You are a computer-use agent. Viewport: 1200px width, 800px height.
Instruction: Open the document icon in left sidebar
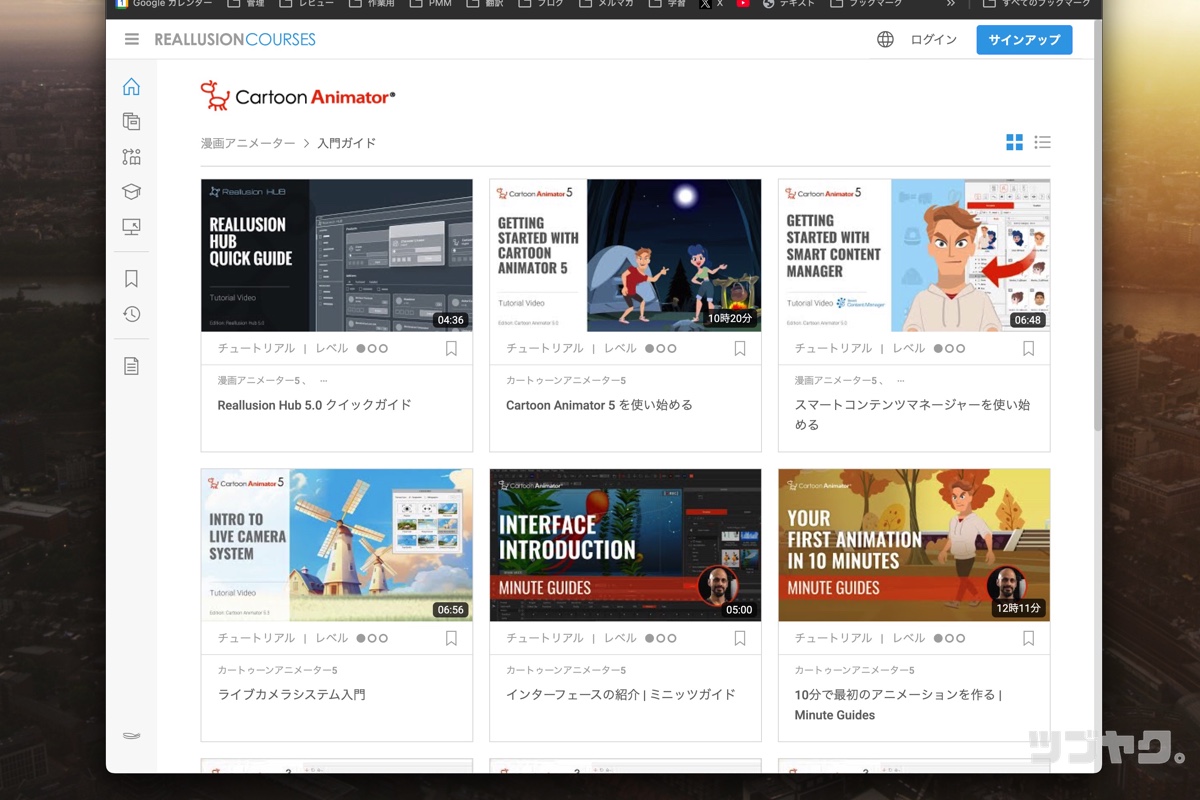131,366
